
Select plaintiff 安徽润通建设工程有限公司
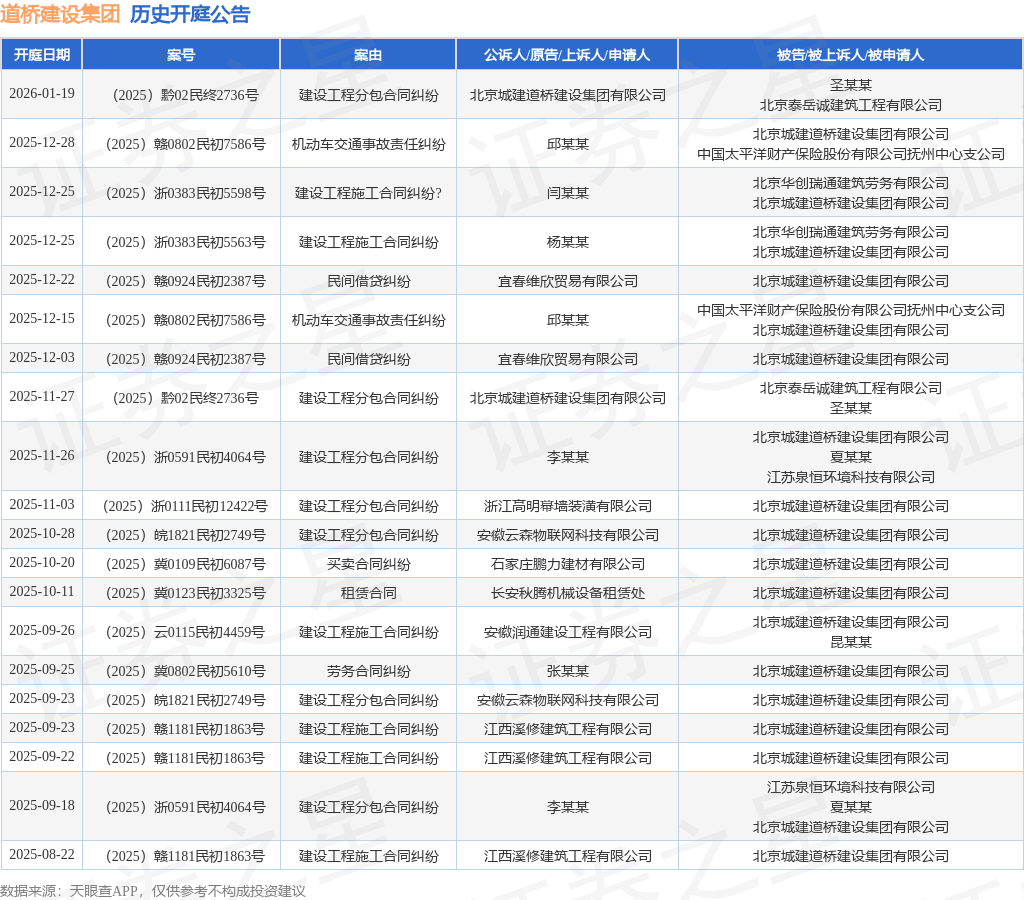[568, 632]
